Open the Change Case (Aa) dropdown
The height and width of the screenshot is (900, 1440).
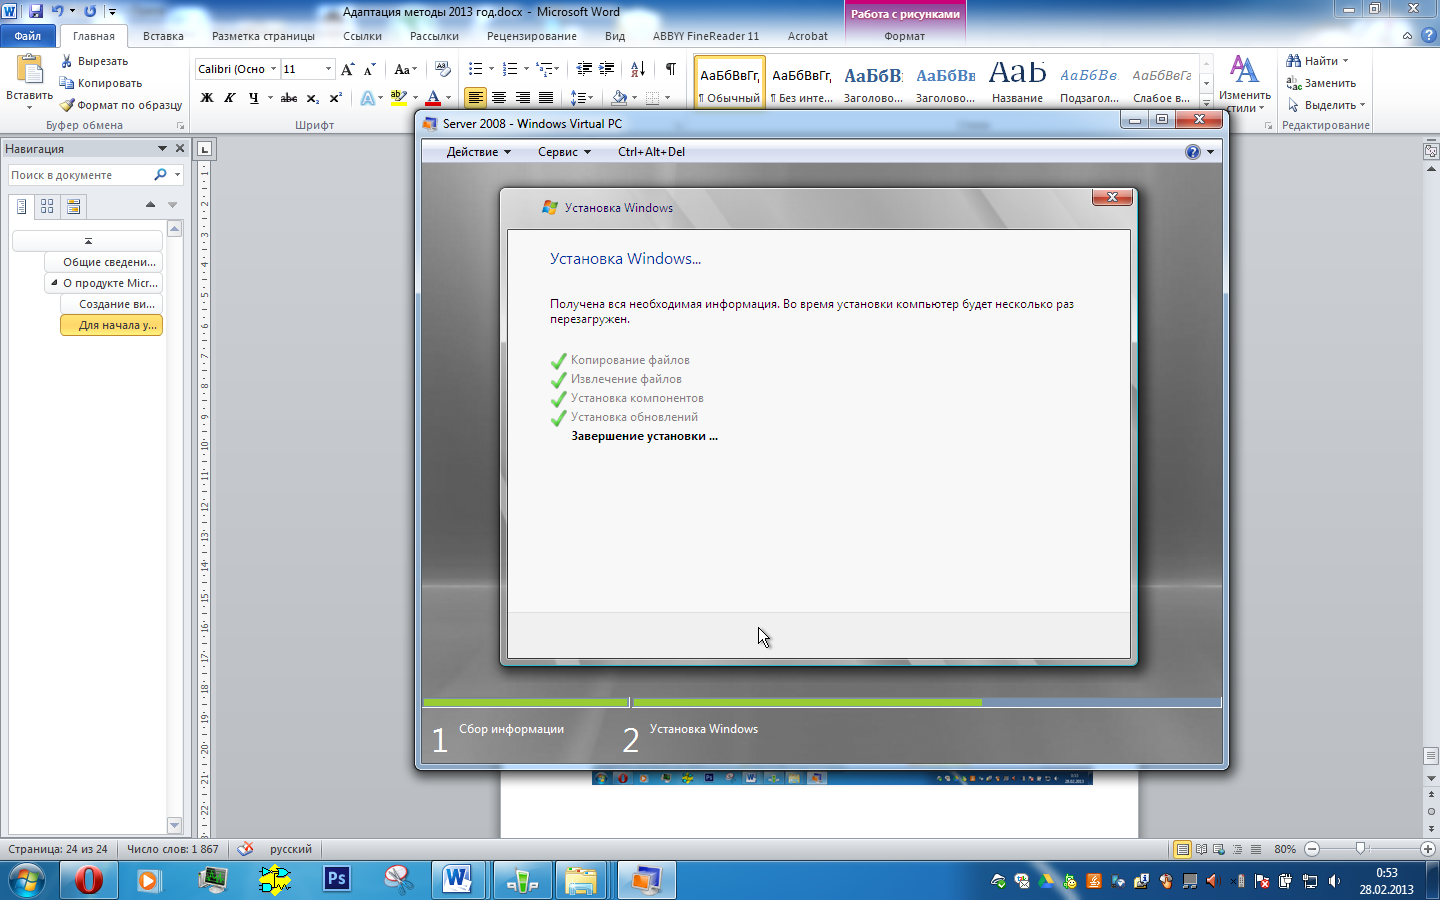[x=405, y=69]
